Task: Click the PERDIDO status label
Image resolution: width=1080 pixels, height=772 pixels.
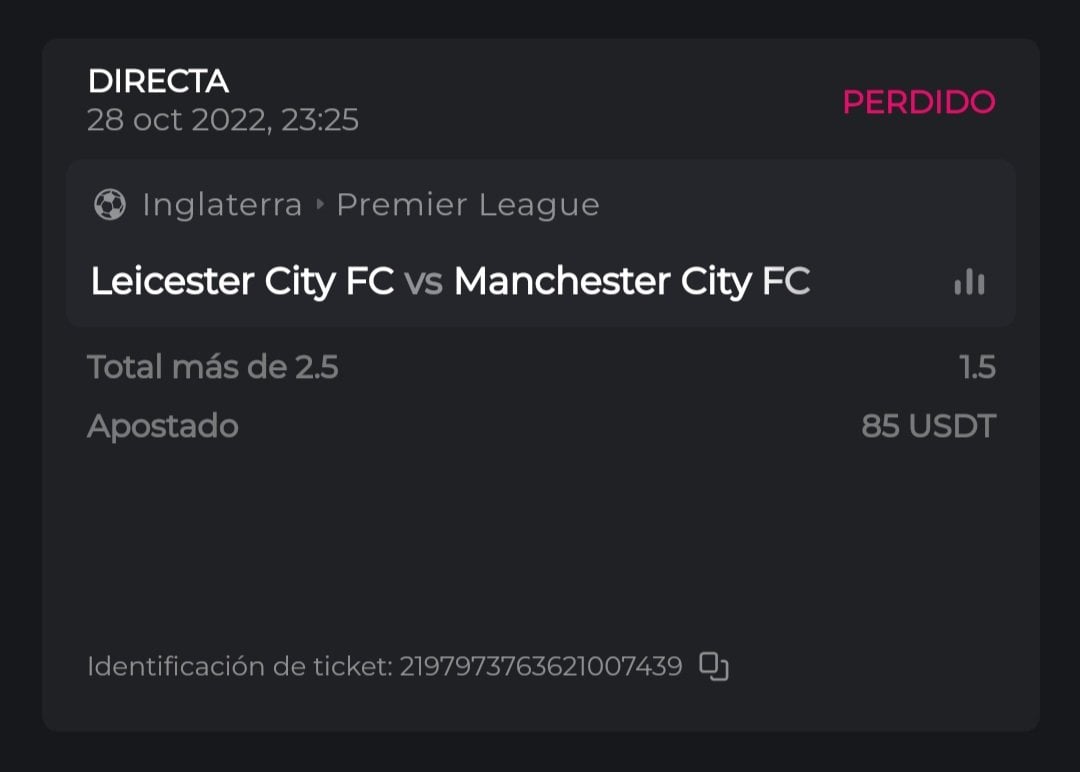Action: (918, 102)
